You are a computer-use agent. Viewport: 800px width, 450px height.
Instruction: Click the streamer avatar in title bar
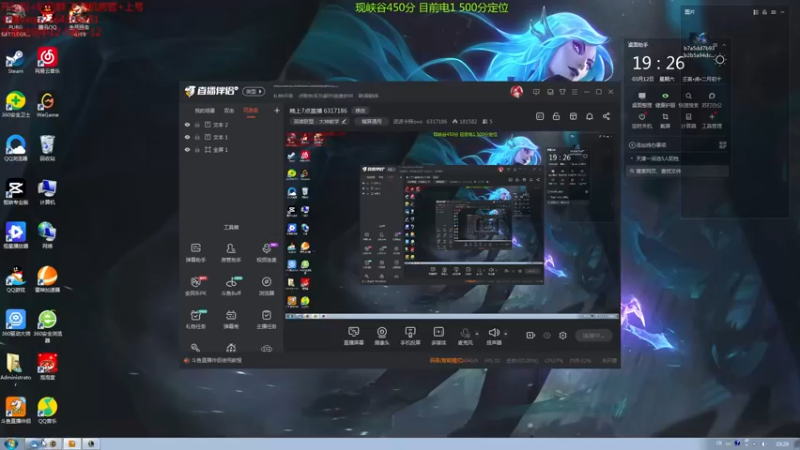[x=516, y=92]
